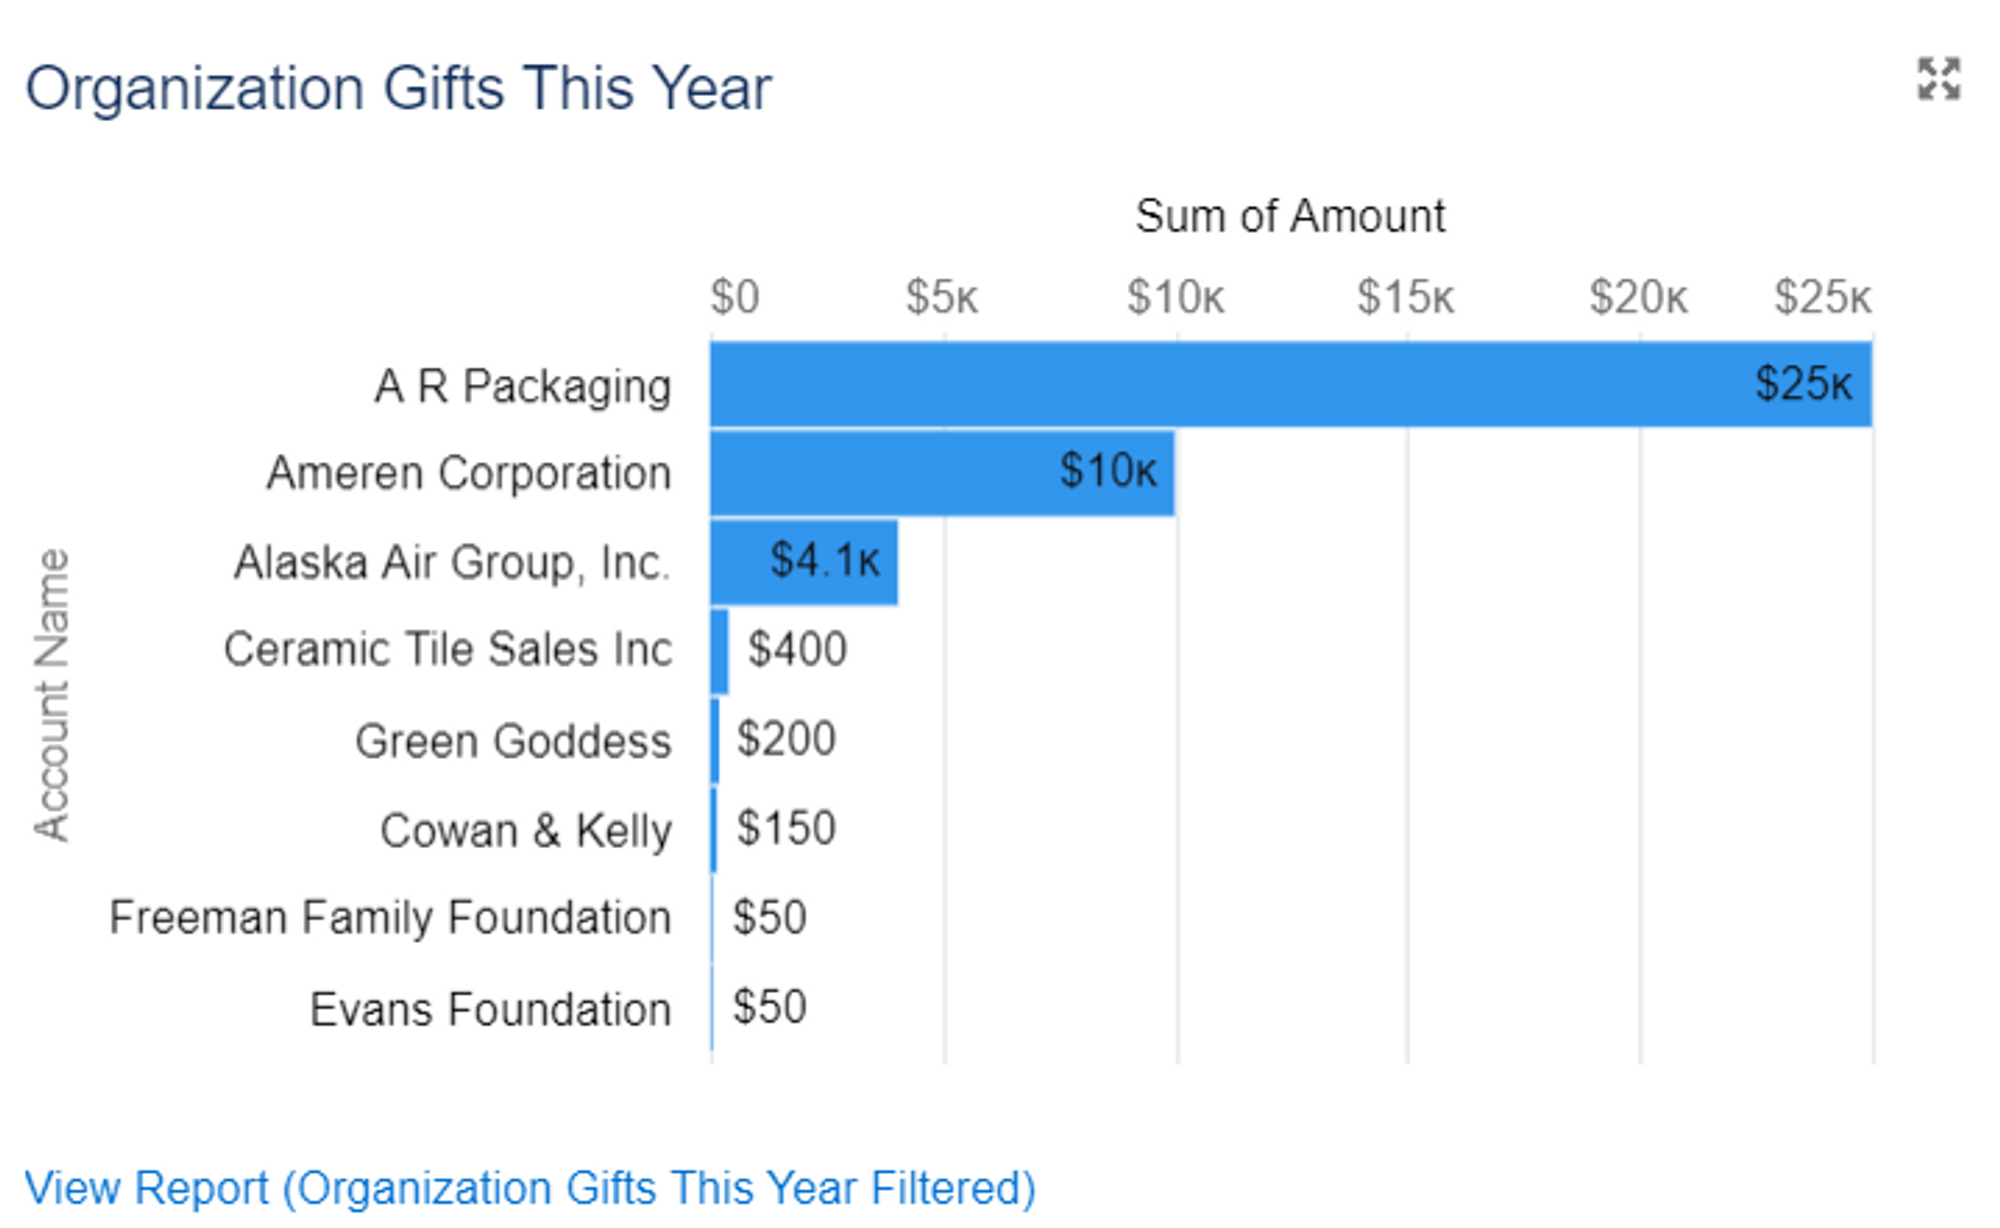
Task: Click the Alaska Air Group, Inc. label
Action: (x=451, y=562)
